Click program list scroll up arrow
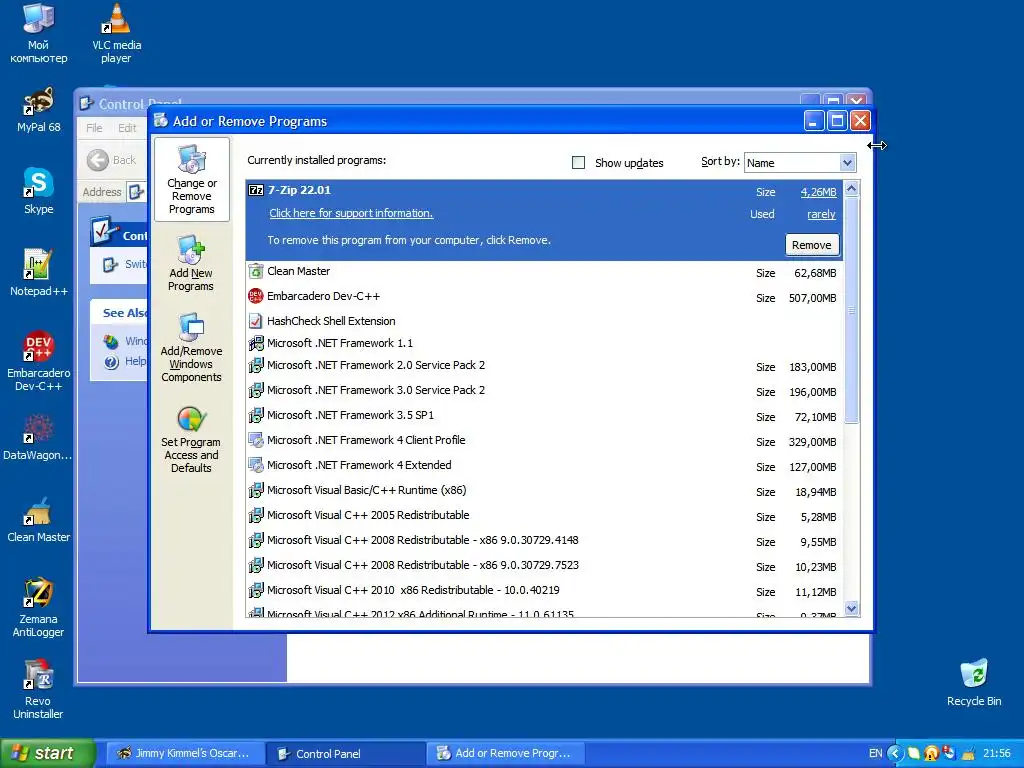This screenshot has width=1024, height=768. click(852, 189)
